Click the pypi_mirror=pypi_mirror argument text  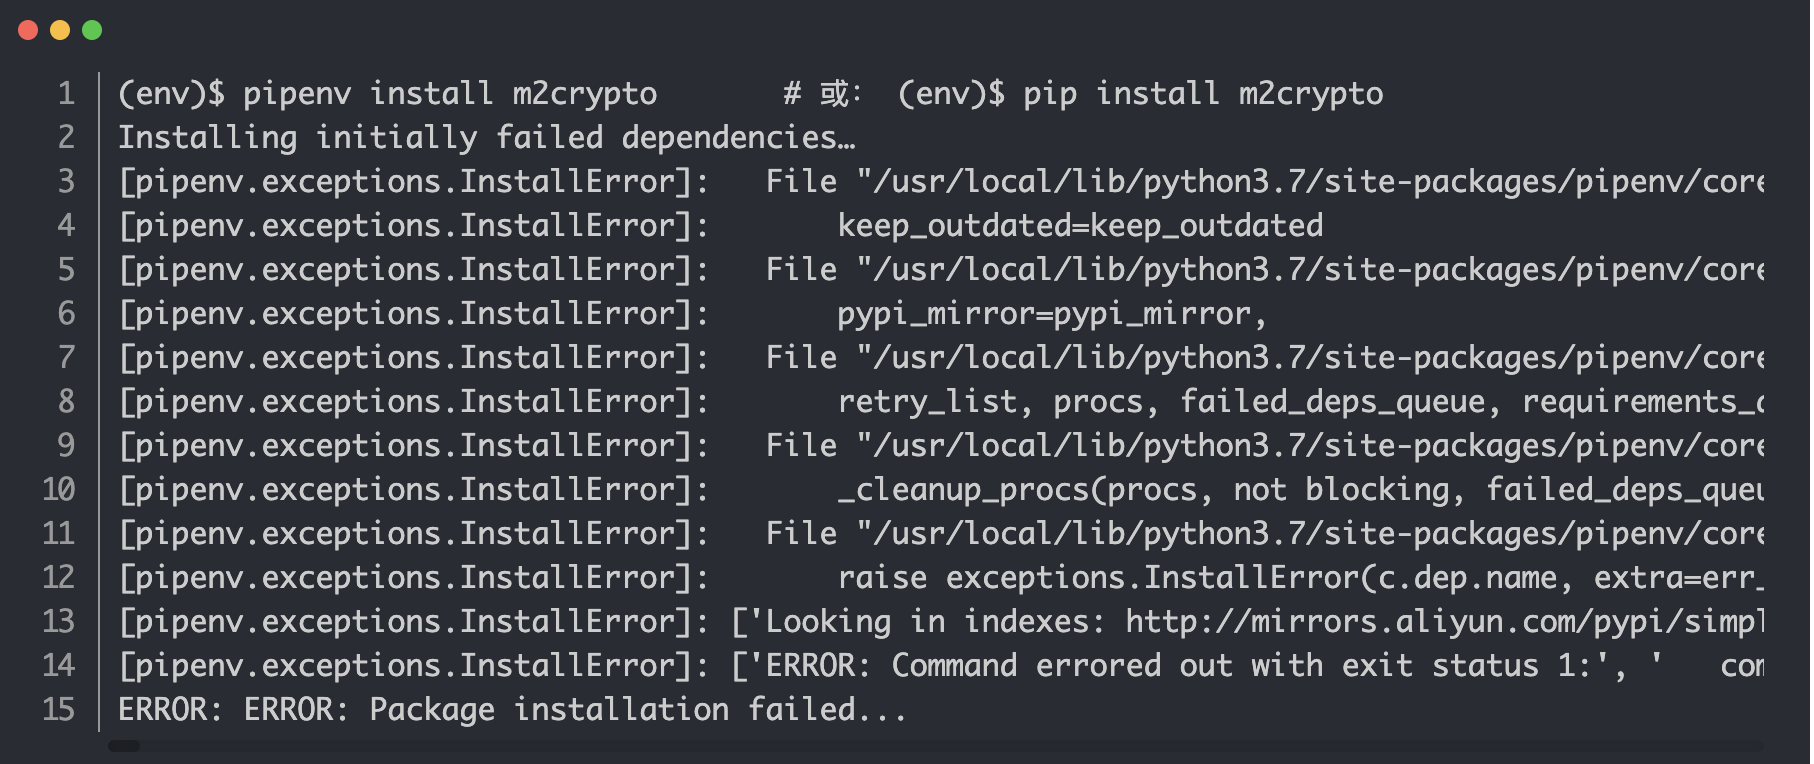click(x=1050, y=313)
